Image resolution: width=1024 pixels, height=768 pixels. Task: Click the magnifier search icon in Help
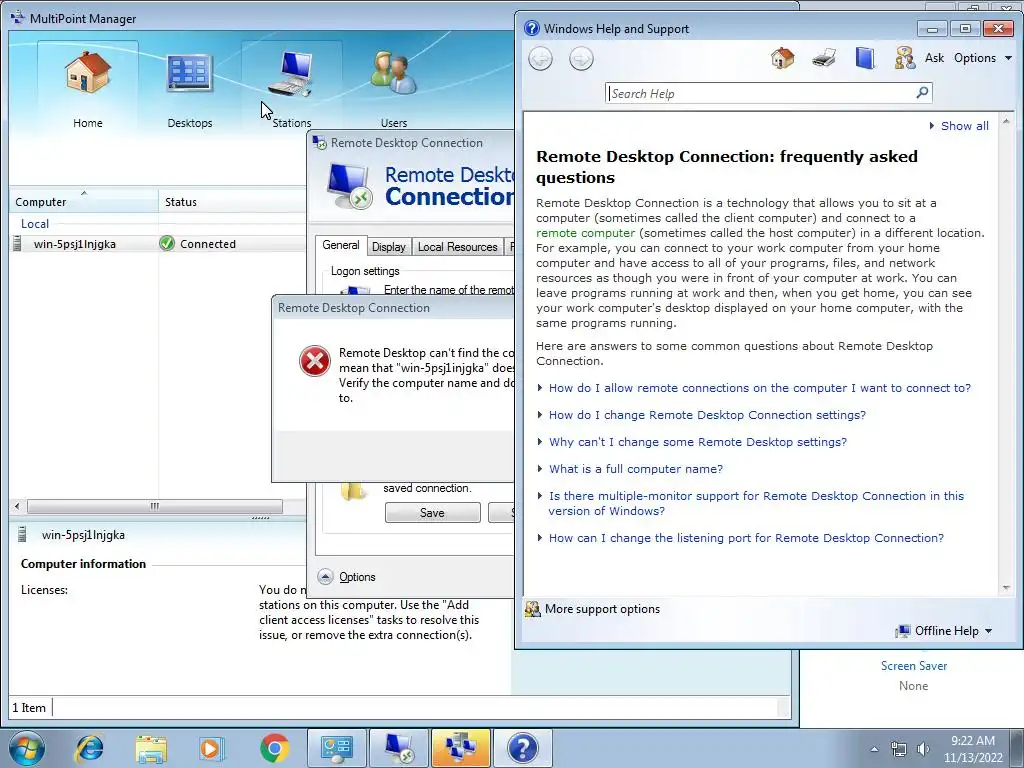coord(922,93)
